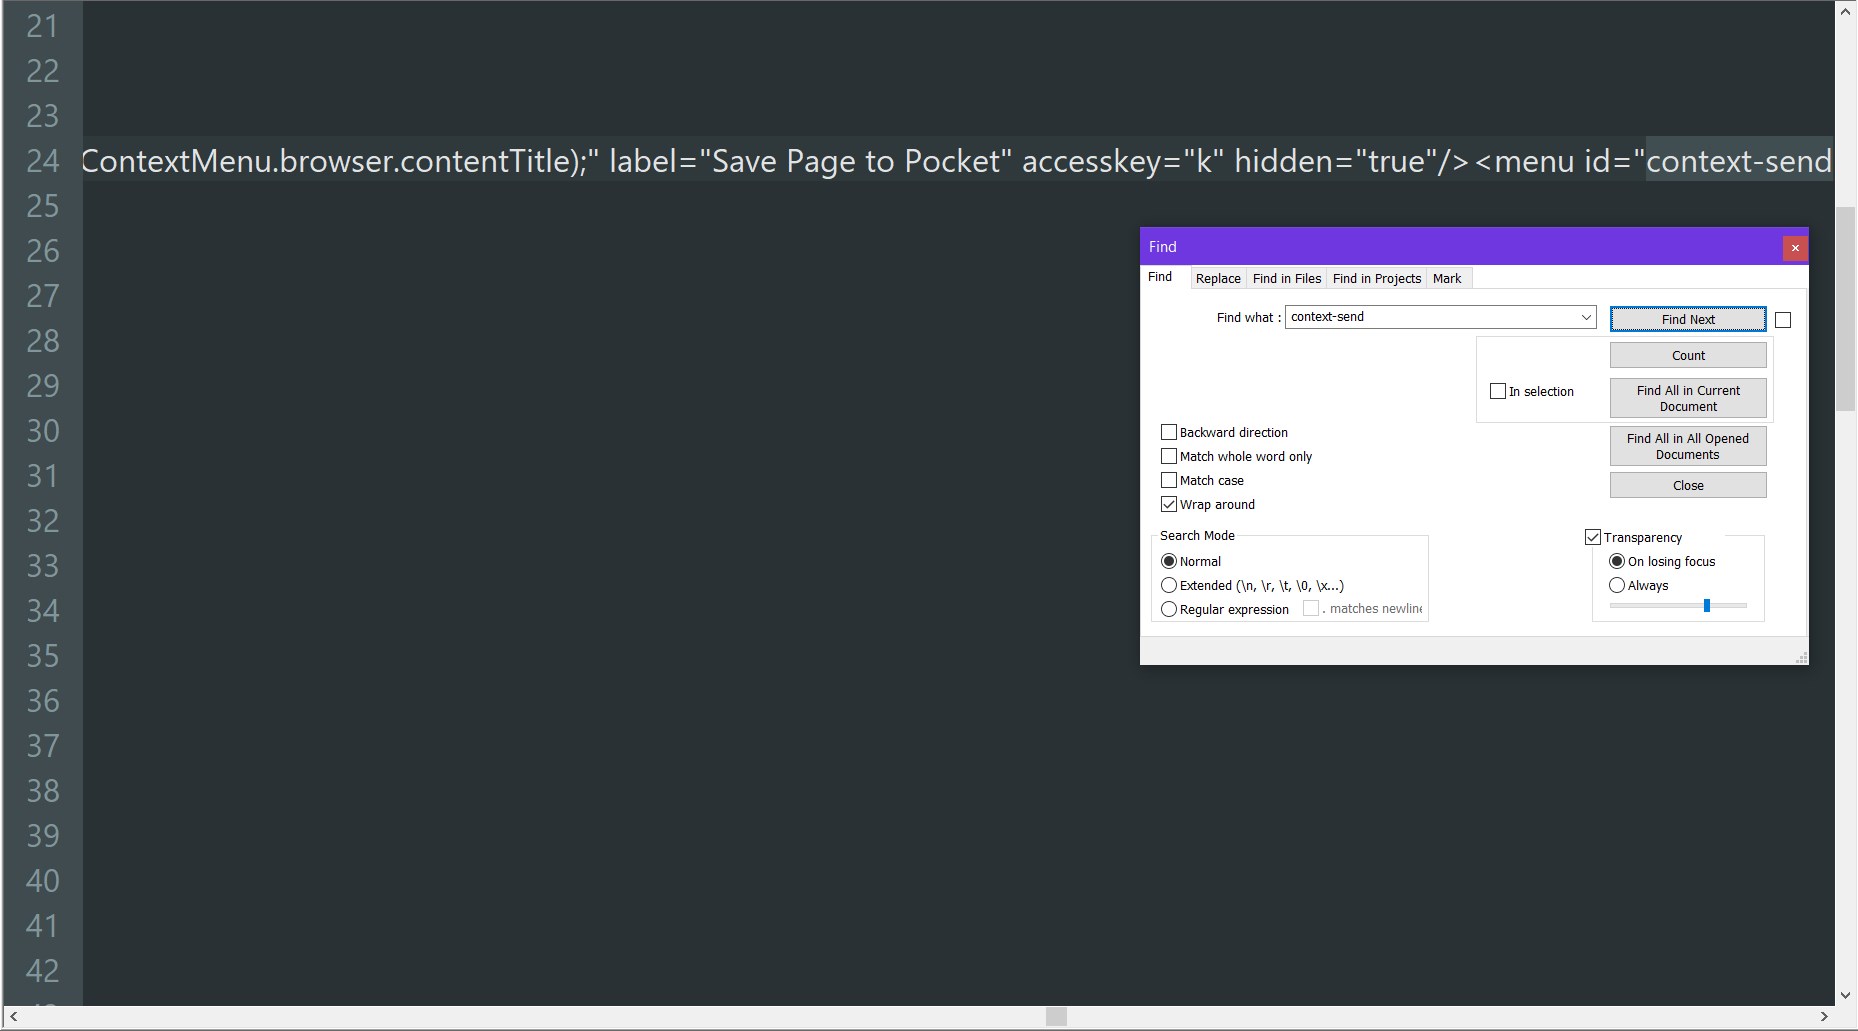Enable the Match case option
Viewport: 1858px width, 1031px height.
pyautogui.click(x=1169, y=480)
